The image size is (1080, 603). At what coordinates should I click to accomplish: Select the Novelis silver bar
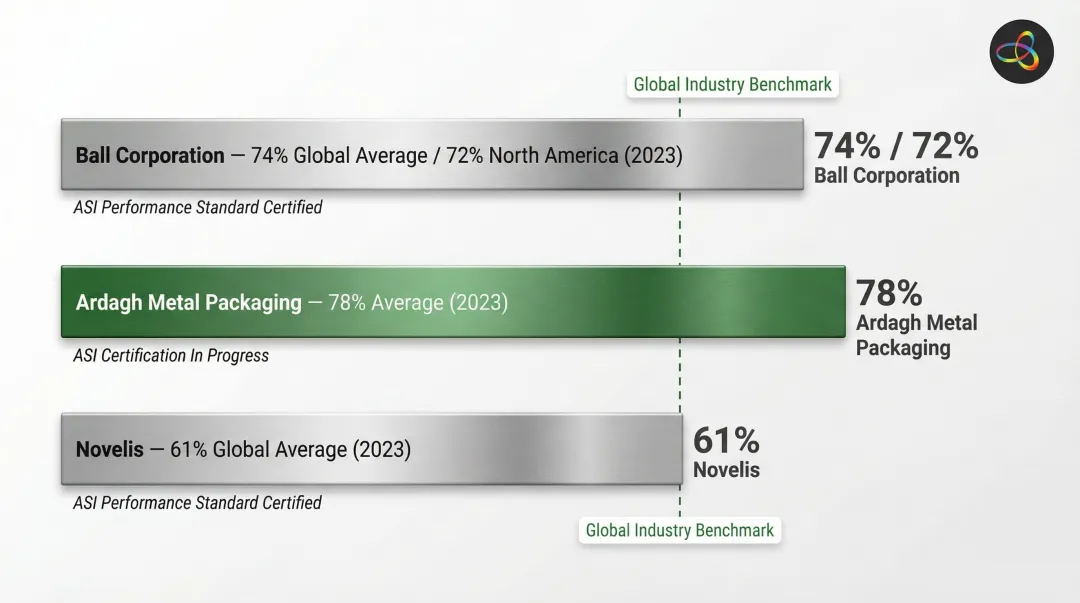(x=372, y=449)
